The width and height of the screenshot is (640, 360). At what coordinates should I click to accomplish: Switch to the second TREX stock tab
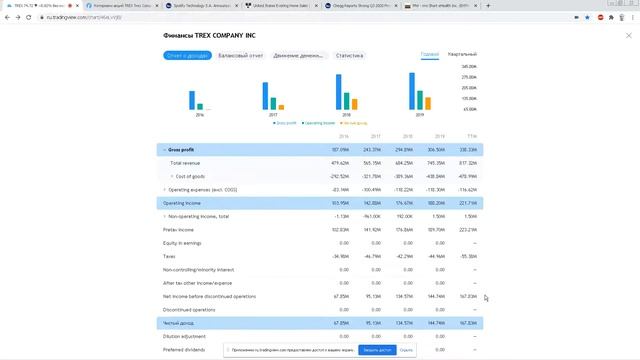coord(122,6)
